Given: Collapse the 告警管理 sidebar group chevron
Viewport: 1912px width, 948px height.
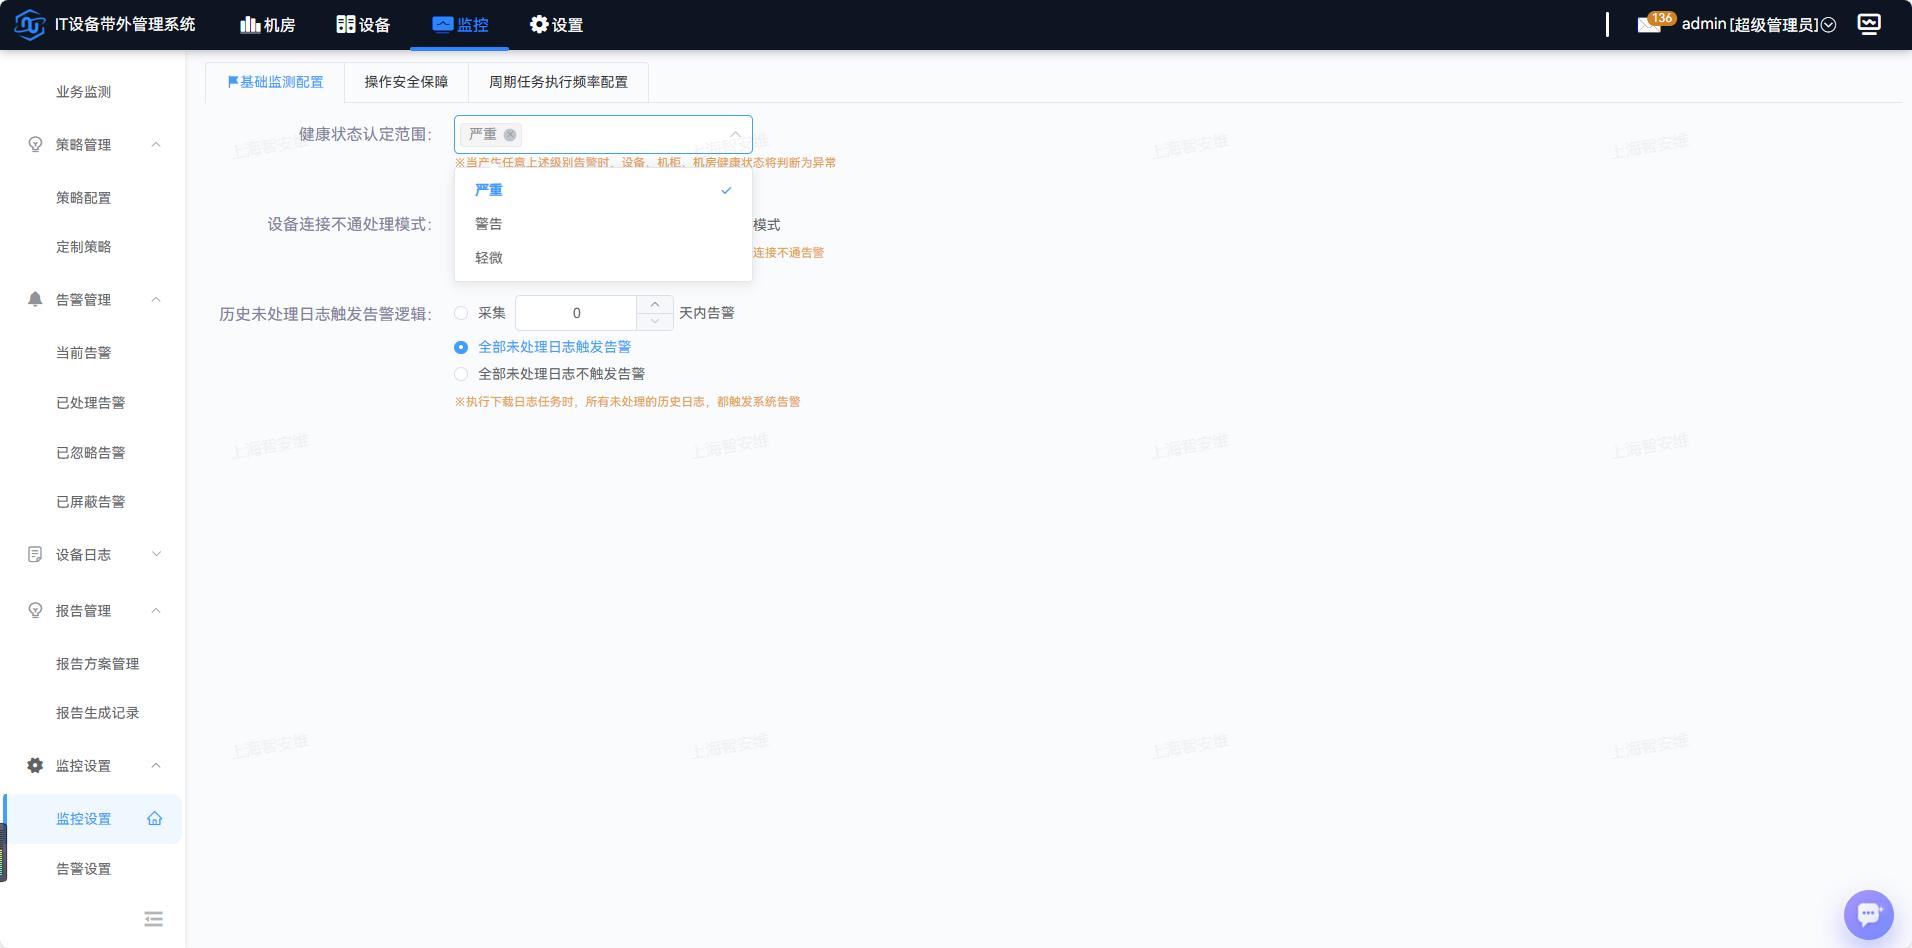Looking at the screenshot, I should click(156, 299).
